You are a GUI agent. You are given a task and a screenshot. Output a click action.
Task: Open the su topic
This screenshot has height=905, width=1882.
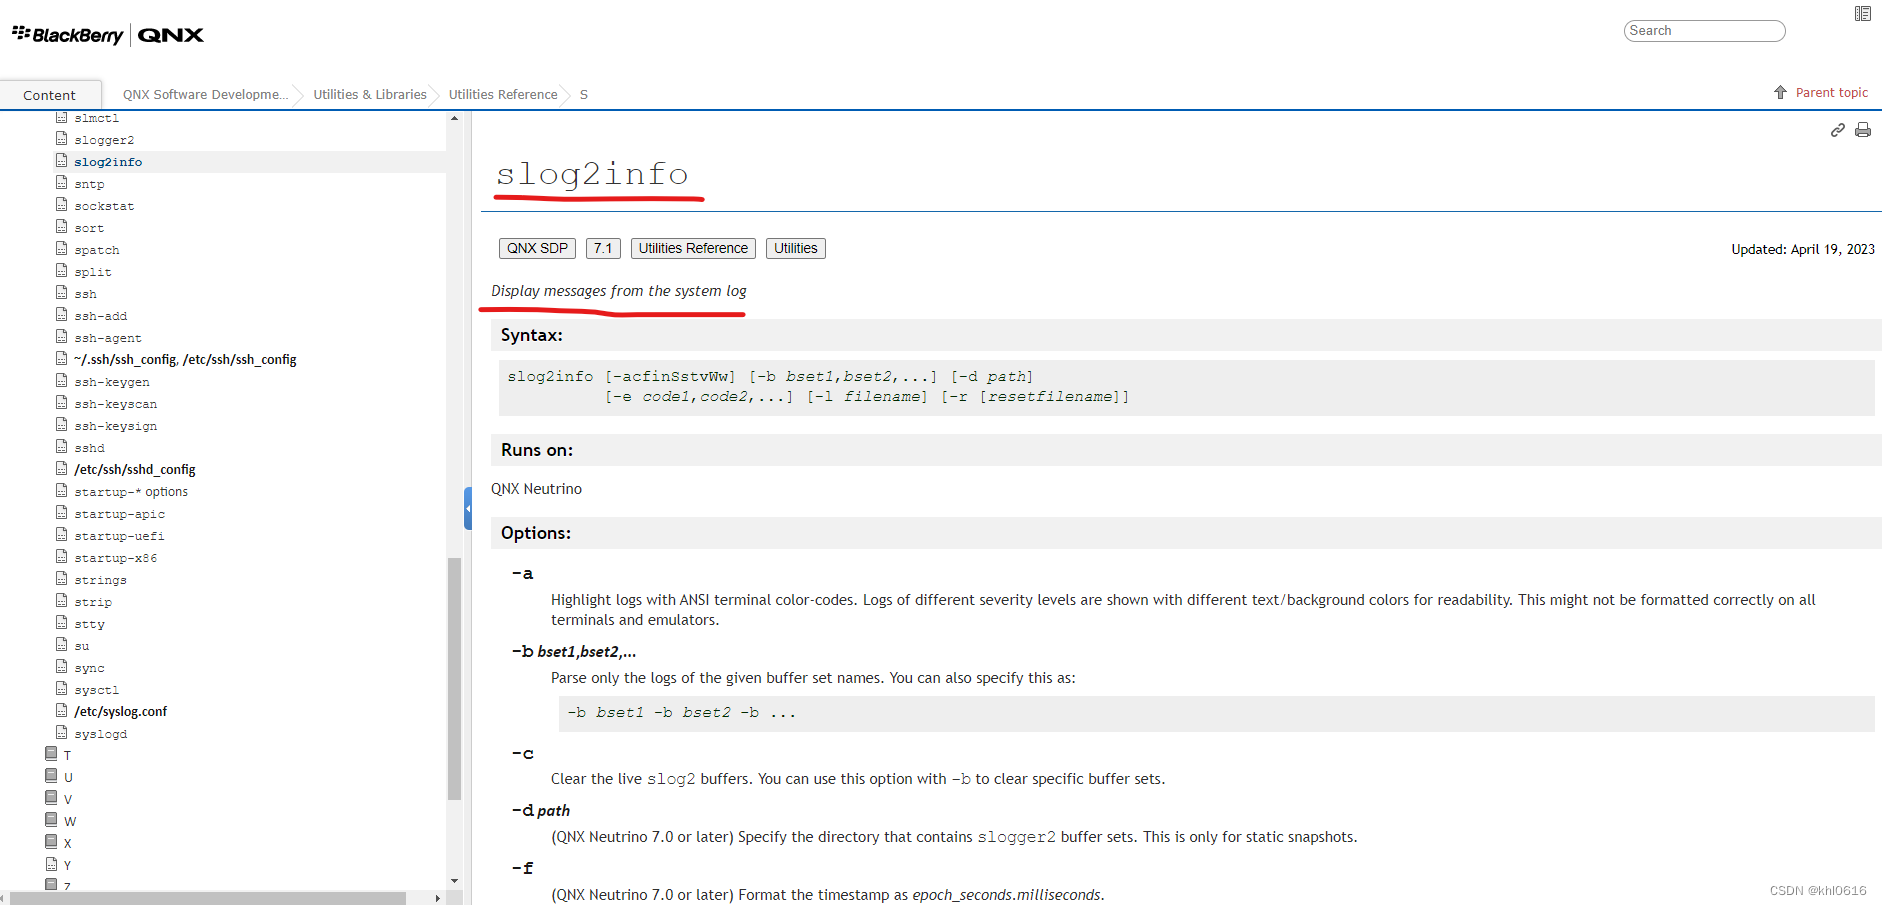pos(82,646)
